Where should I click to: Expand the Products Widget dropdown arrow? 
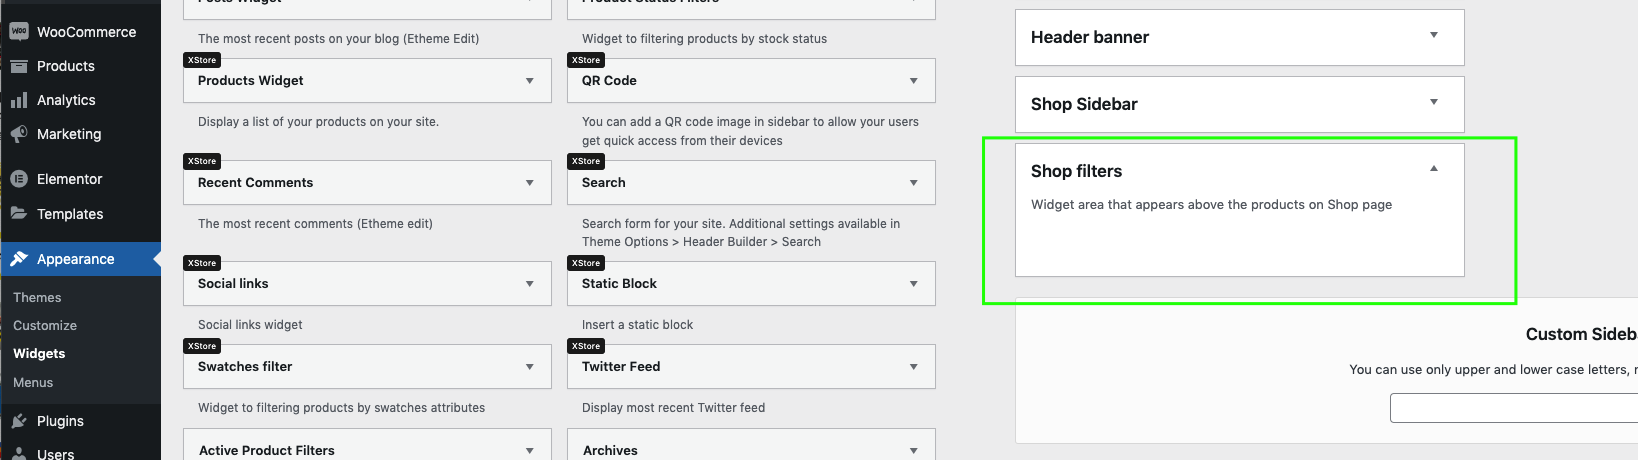pyautogui.click(x=530, y=81)
